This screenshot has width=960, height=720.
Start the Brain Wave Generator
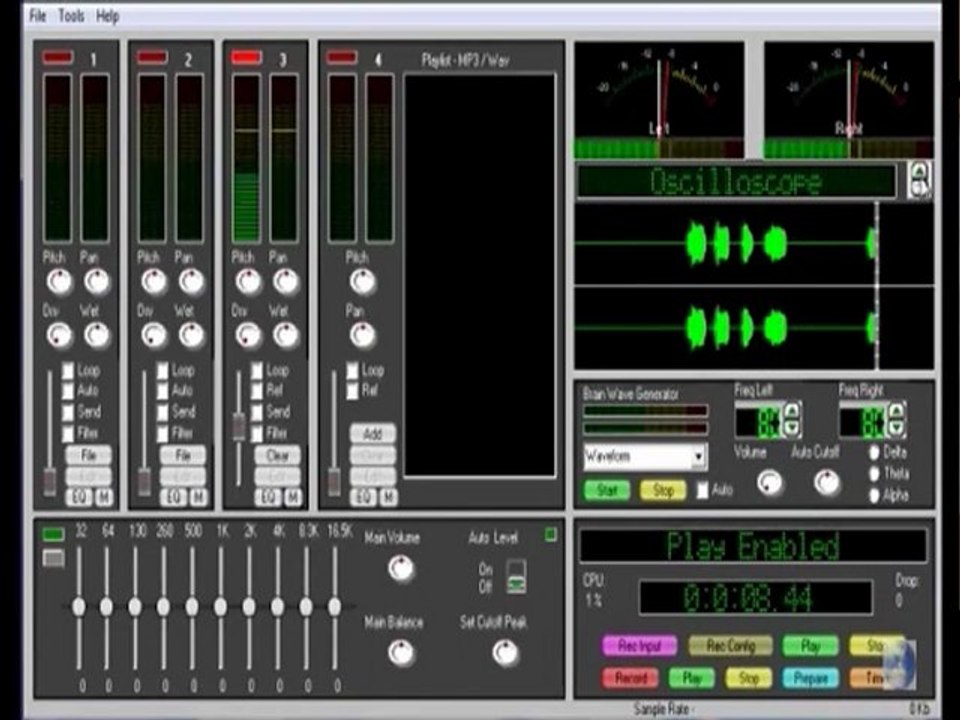606,490
